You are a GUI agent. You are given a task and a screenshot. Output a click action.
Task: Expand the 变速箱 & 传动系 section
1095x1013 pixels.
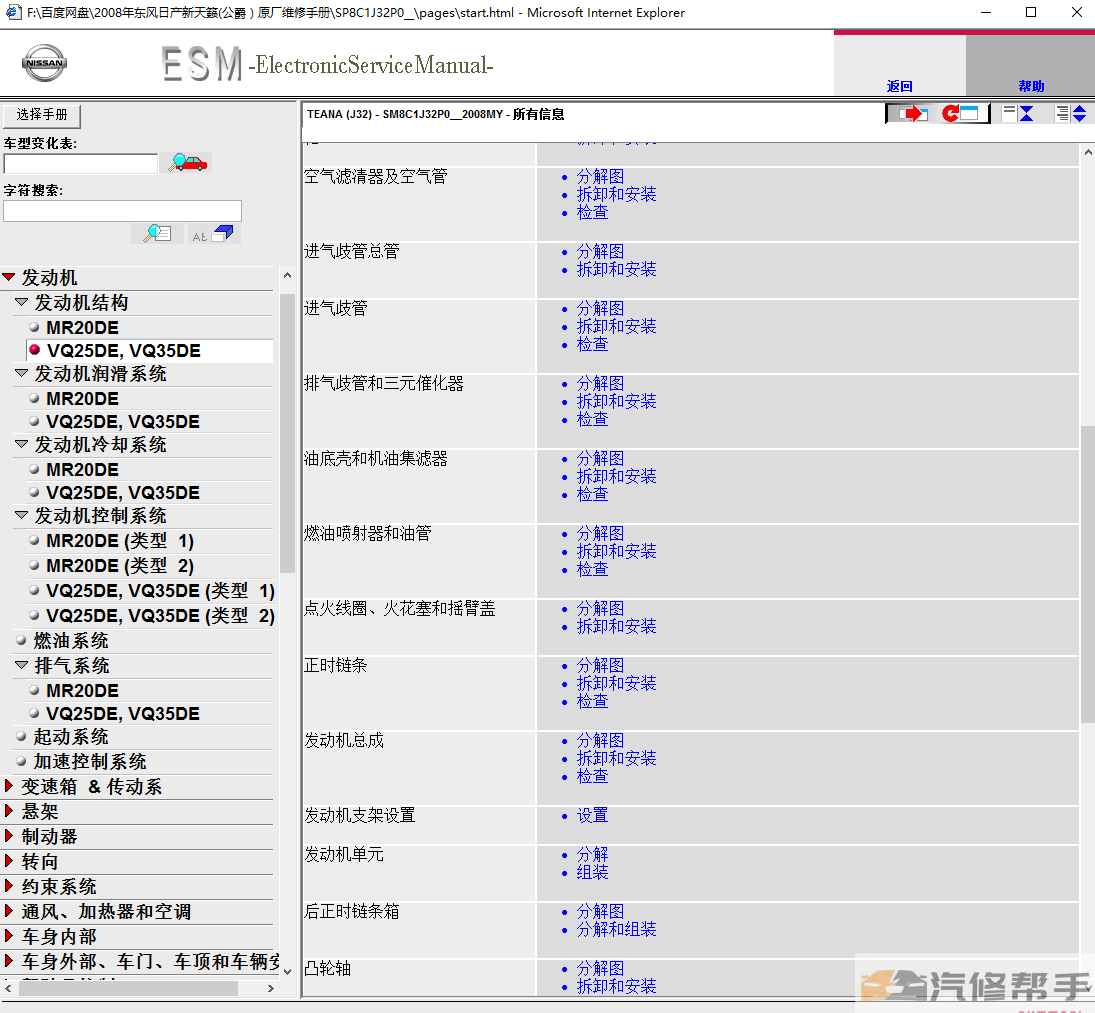9,786
